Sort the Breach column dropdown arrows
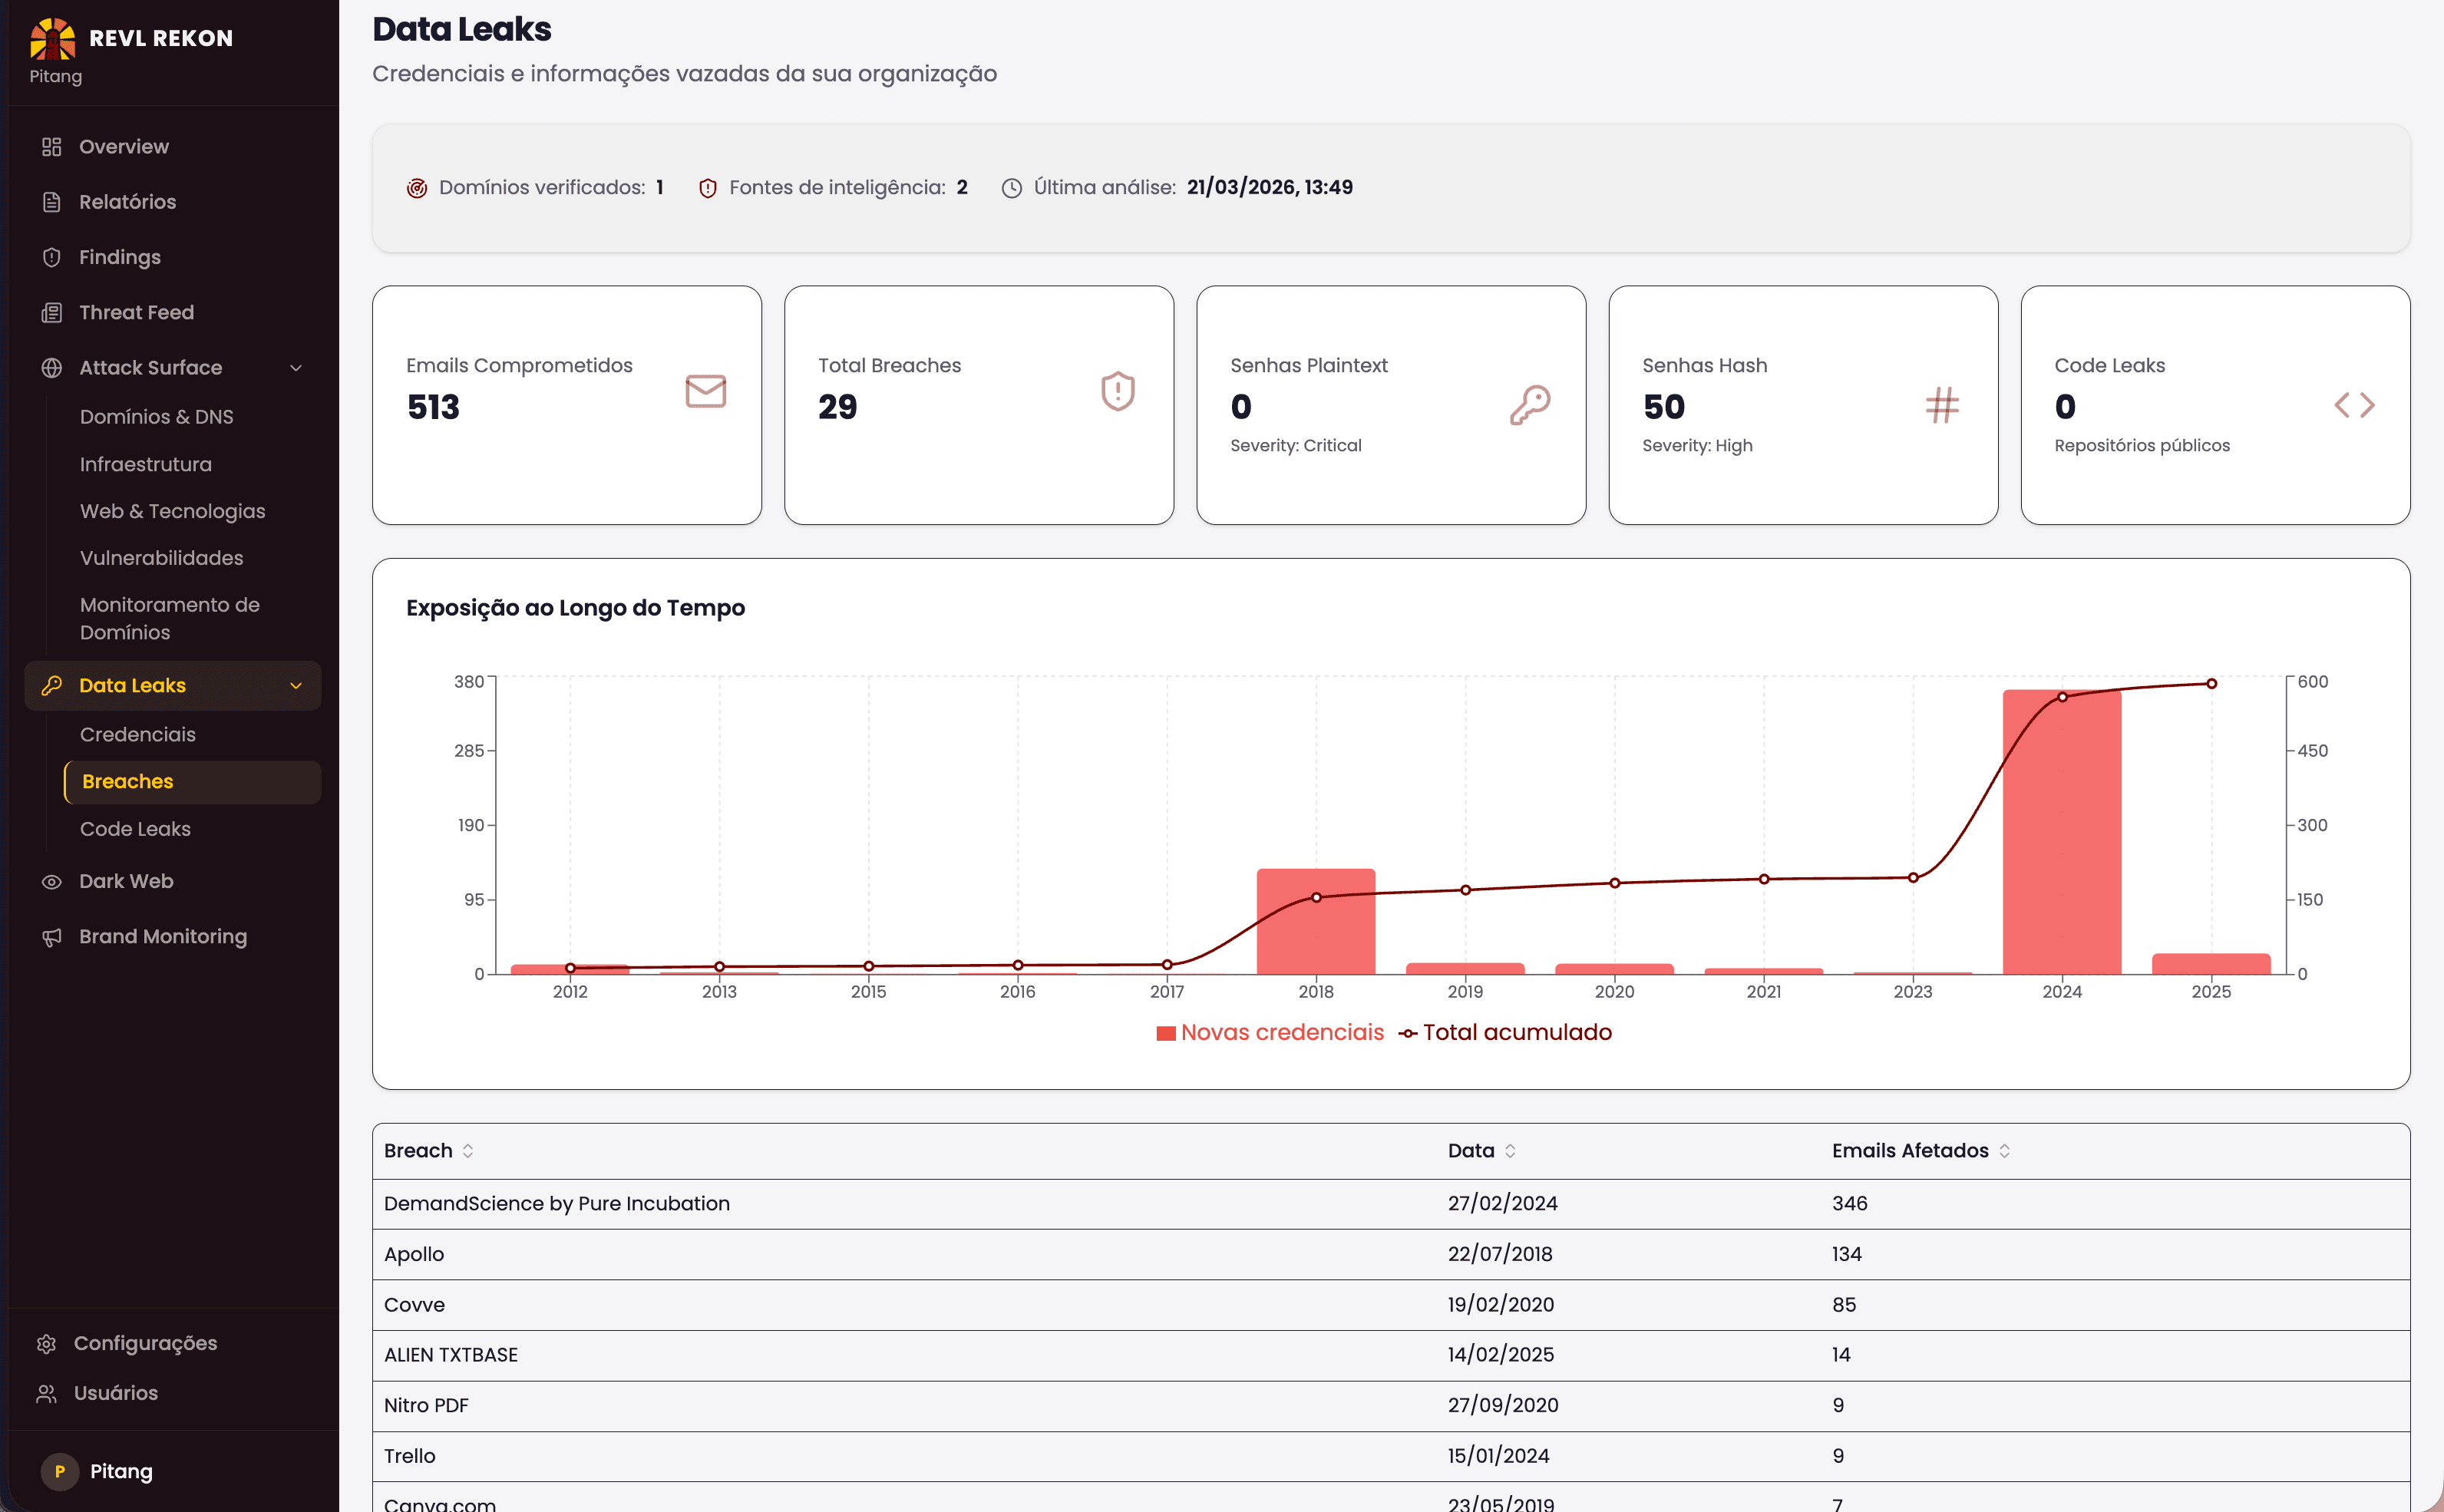The height and width of the screenshot is (1512, 2444). 469,1151
